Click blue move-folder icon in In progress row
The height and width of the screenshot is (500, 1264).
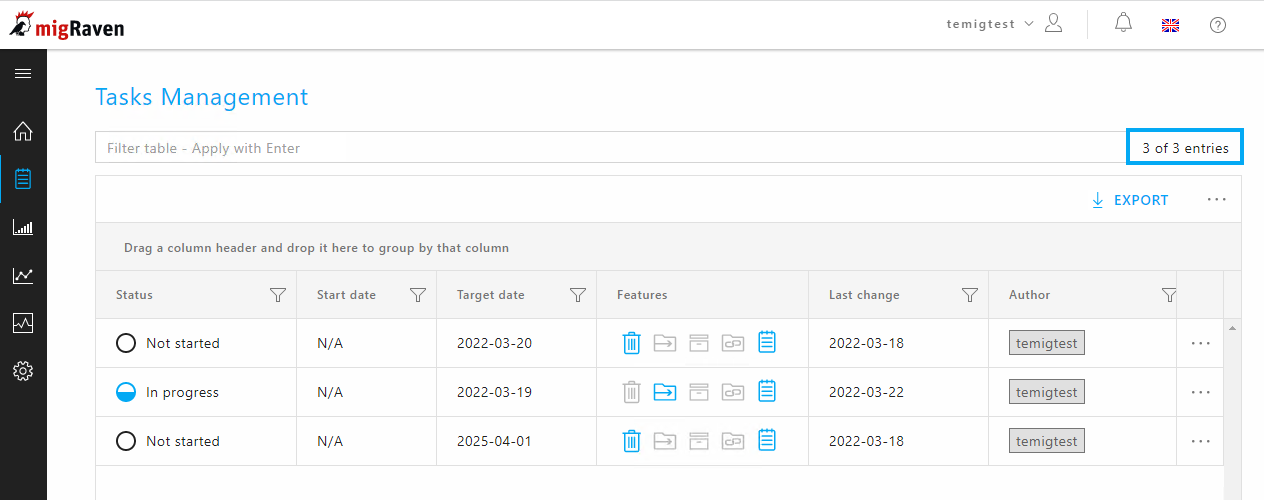coord(665,392)
